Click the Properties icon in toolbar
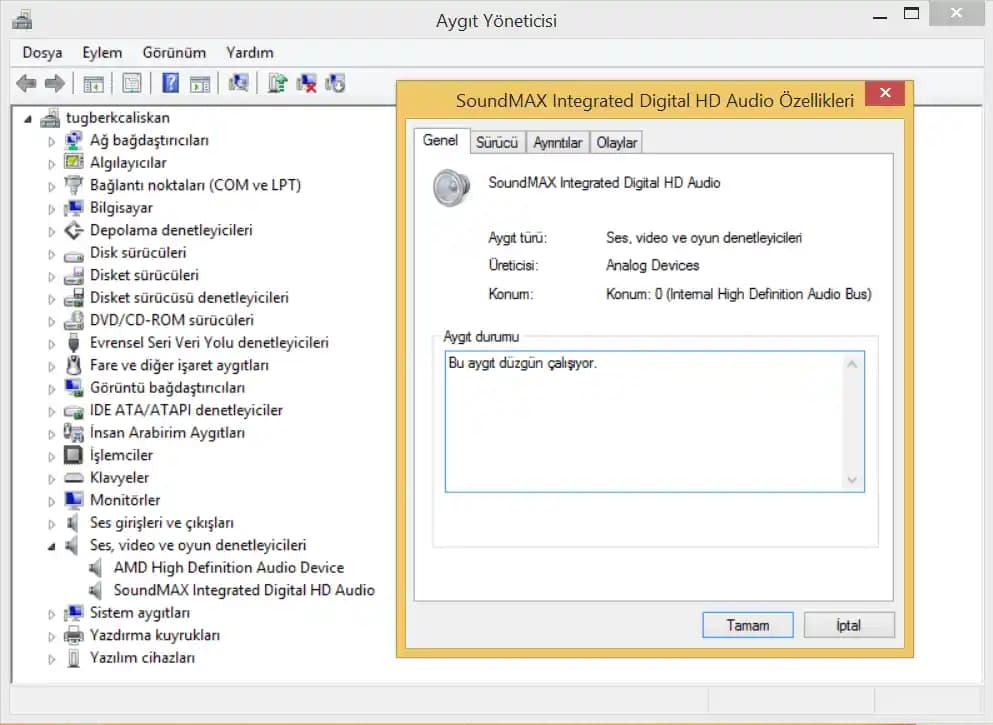993x725 pixels. click(x=131, y=84)
